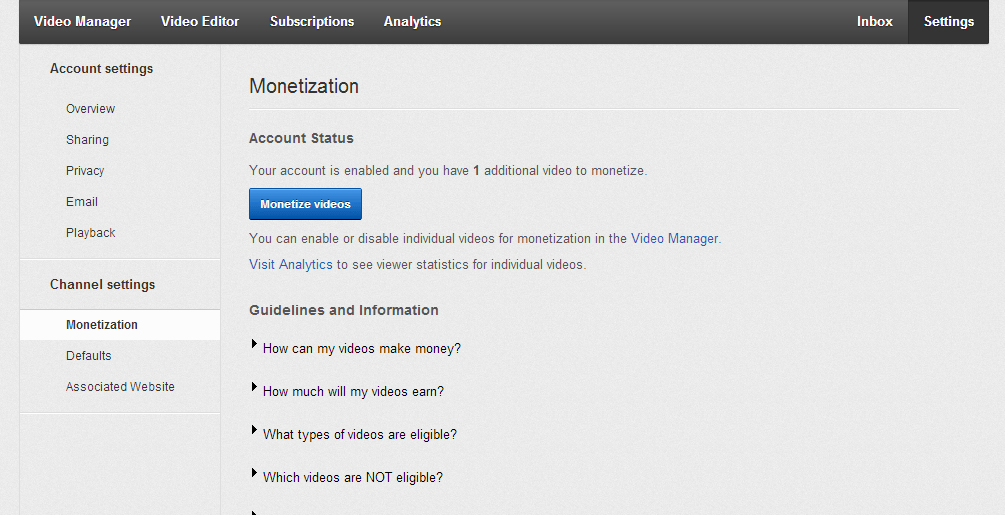Expand 'Which videos are NOT eligible?' section
The width and height of the screenshot is (1005, 515).
pos(352,478)
